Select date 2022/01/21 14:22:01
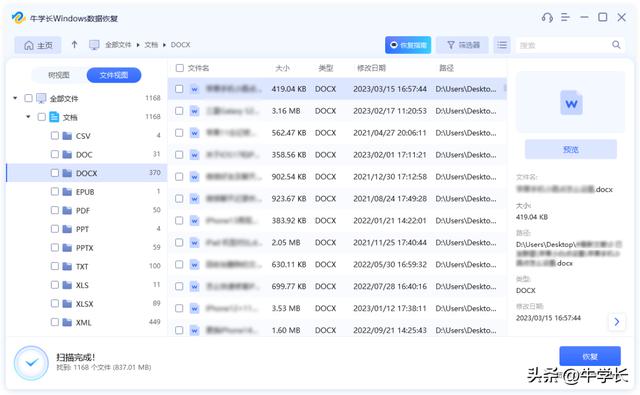Viewport: 640px width, 395px height. [390, 221]
